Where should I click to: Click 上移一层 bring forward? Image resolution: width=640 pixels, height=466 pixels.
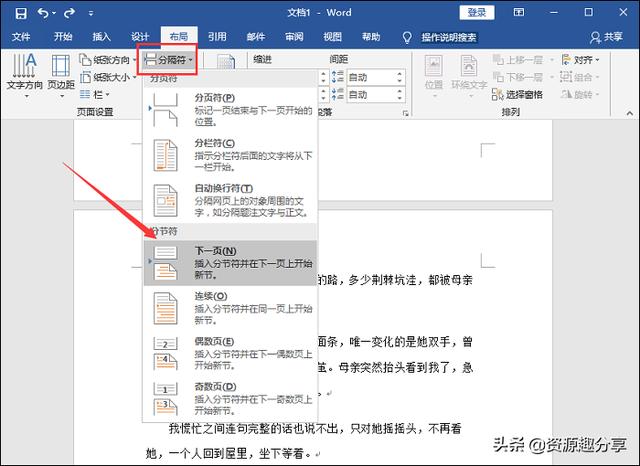pos(518,60)
